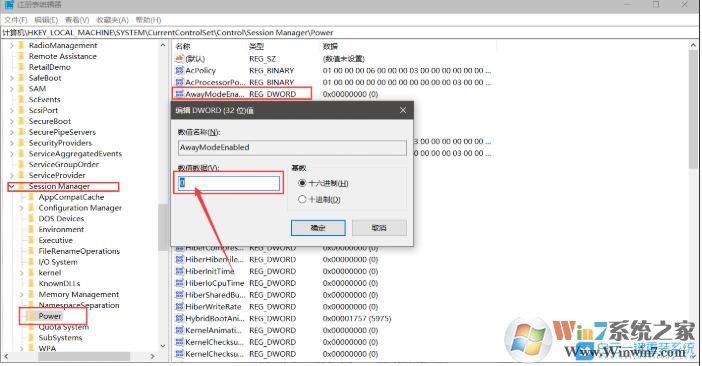Screen dimensions: 702x366
Task: Expand the SAM tree node
Action: tap(12, 89)
